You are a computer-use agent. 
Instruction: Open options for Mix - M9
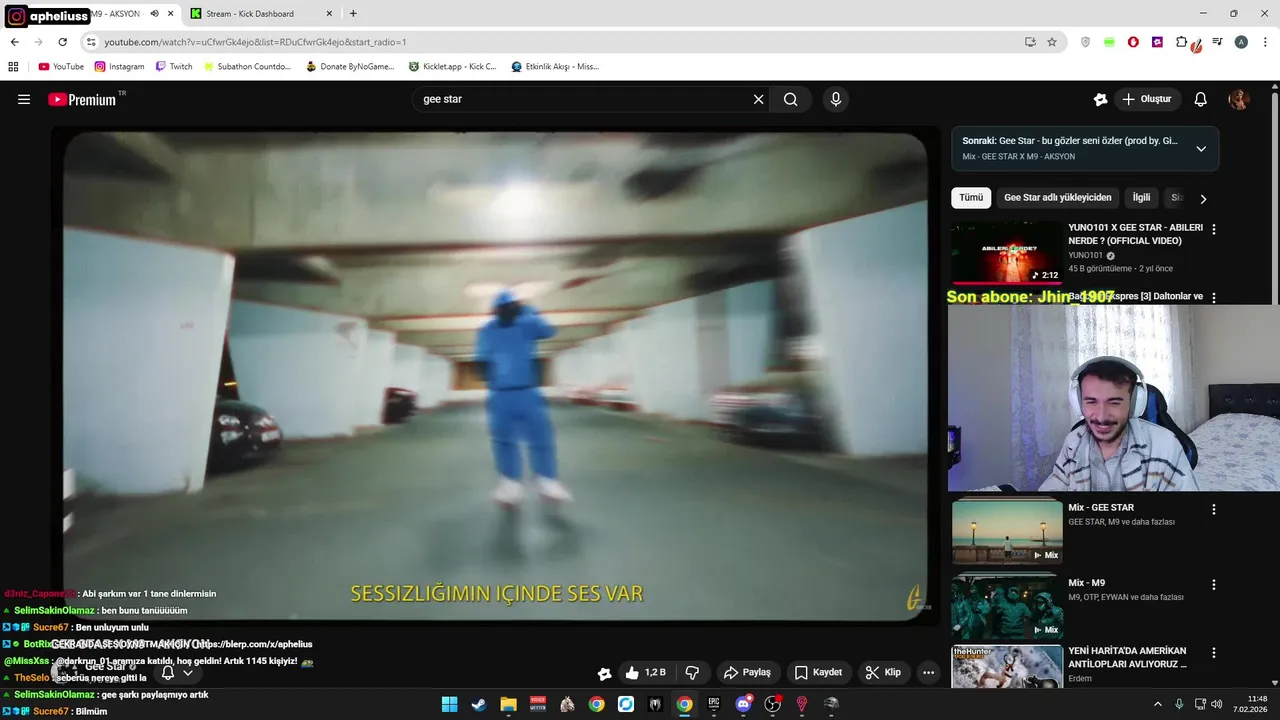point(1214,584)
